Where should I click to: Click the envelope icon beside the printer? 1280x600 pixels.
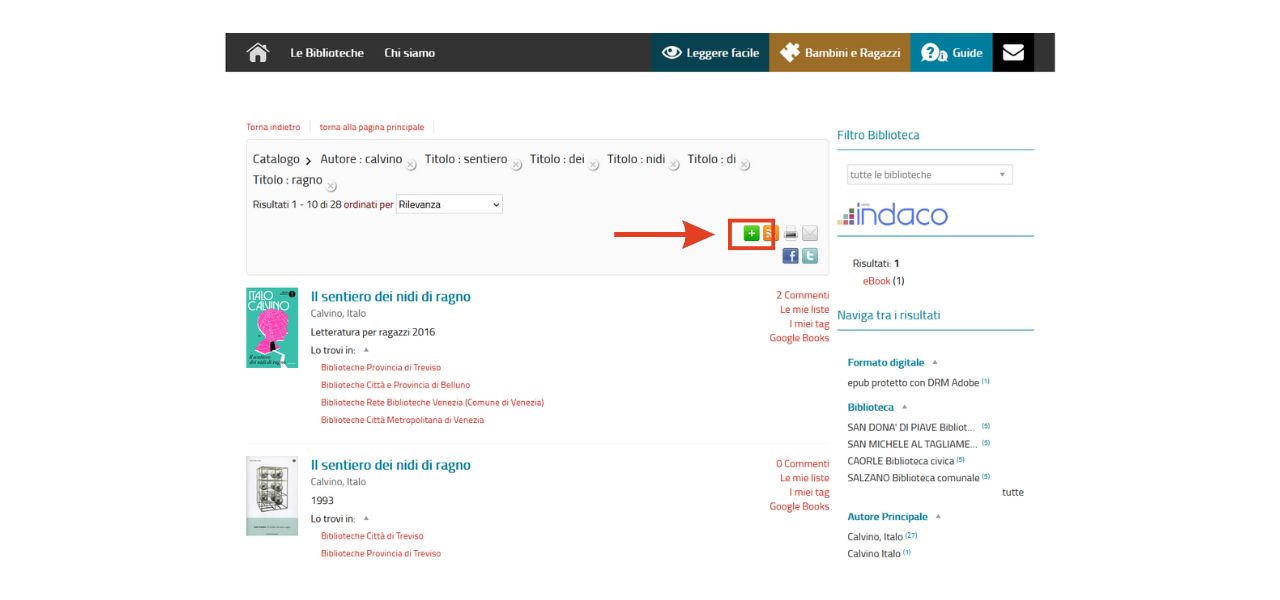click(810, 234)
